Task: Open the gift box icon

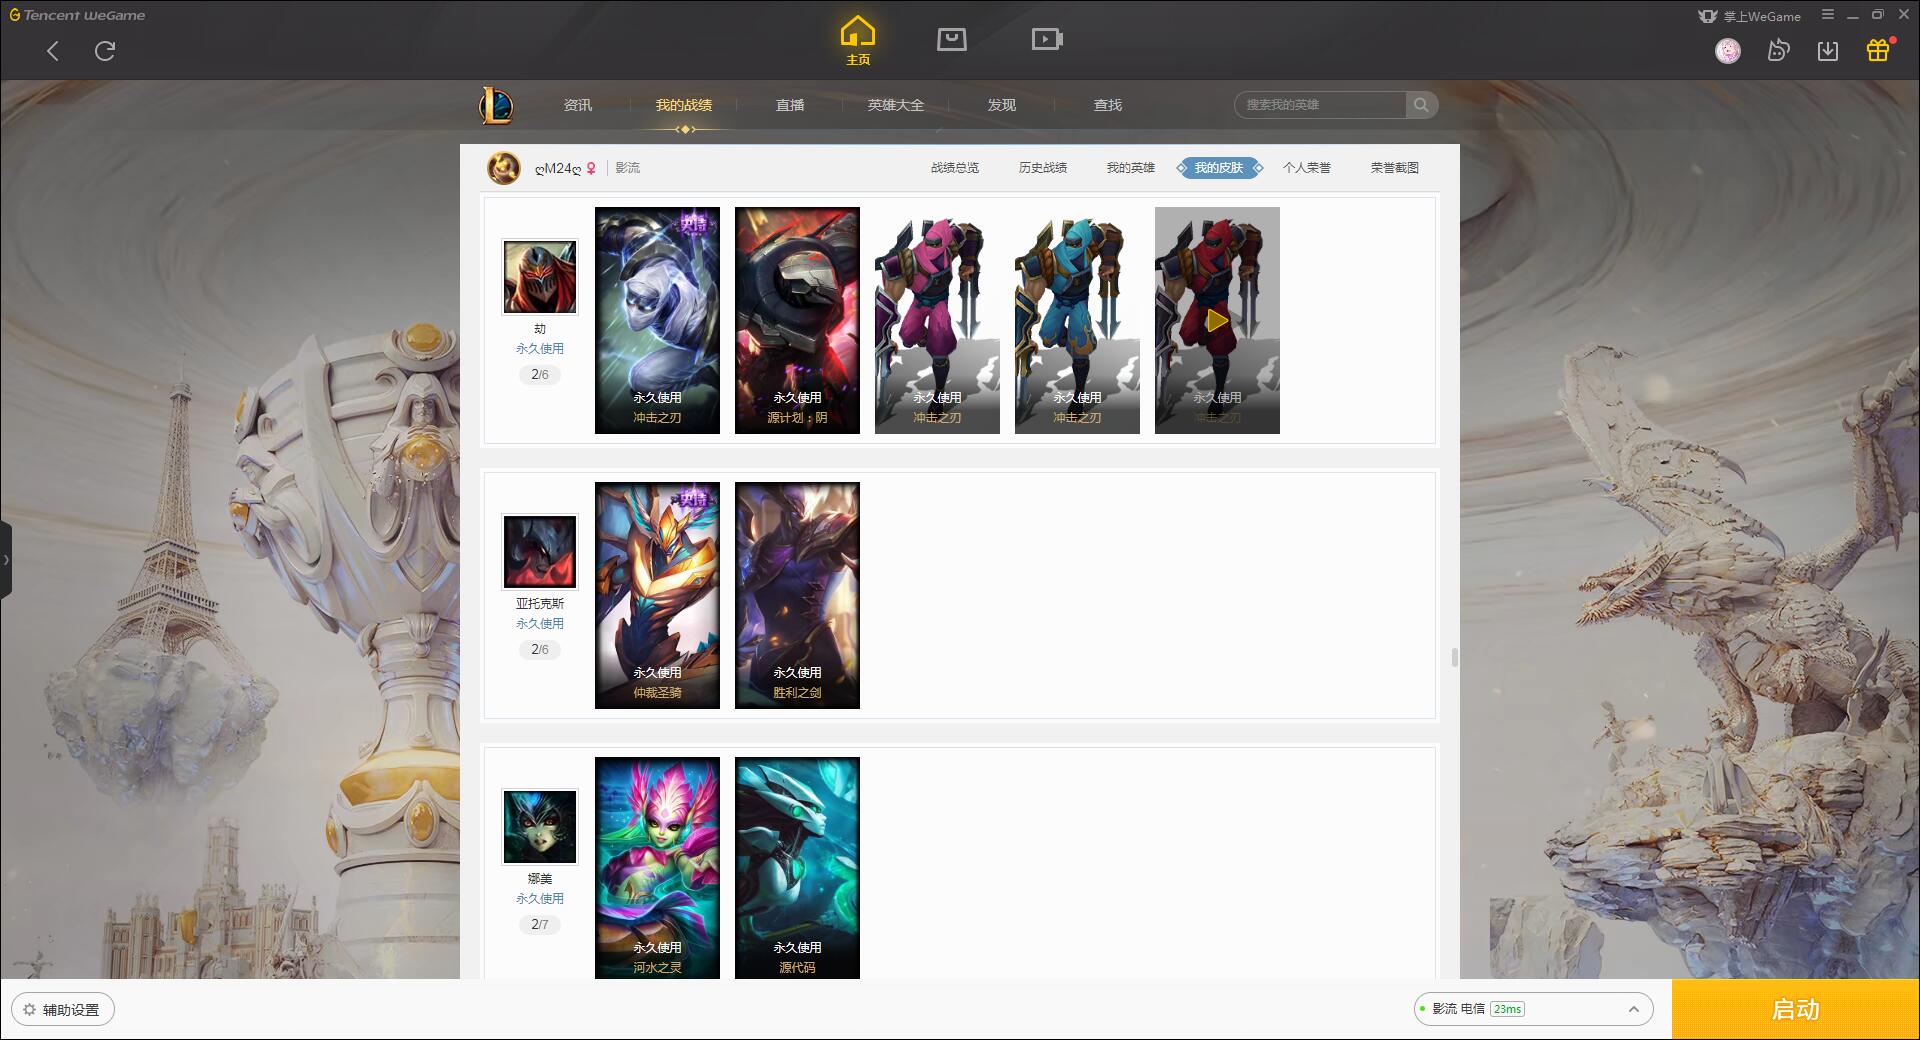Action: 1878,51
